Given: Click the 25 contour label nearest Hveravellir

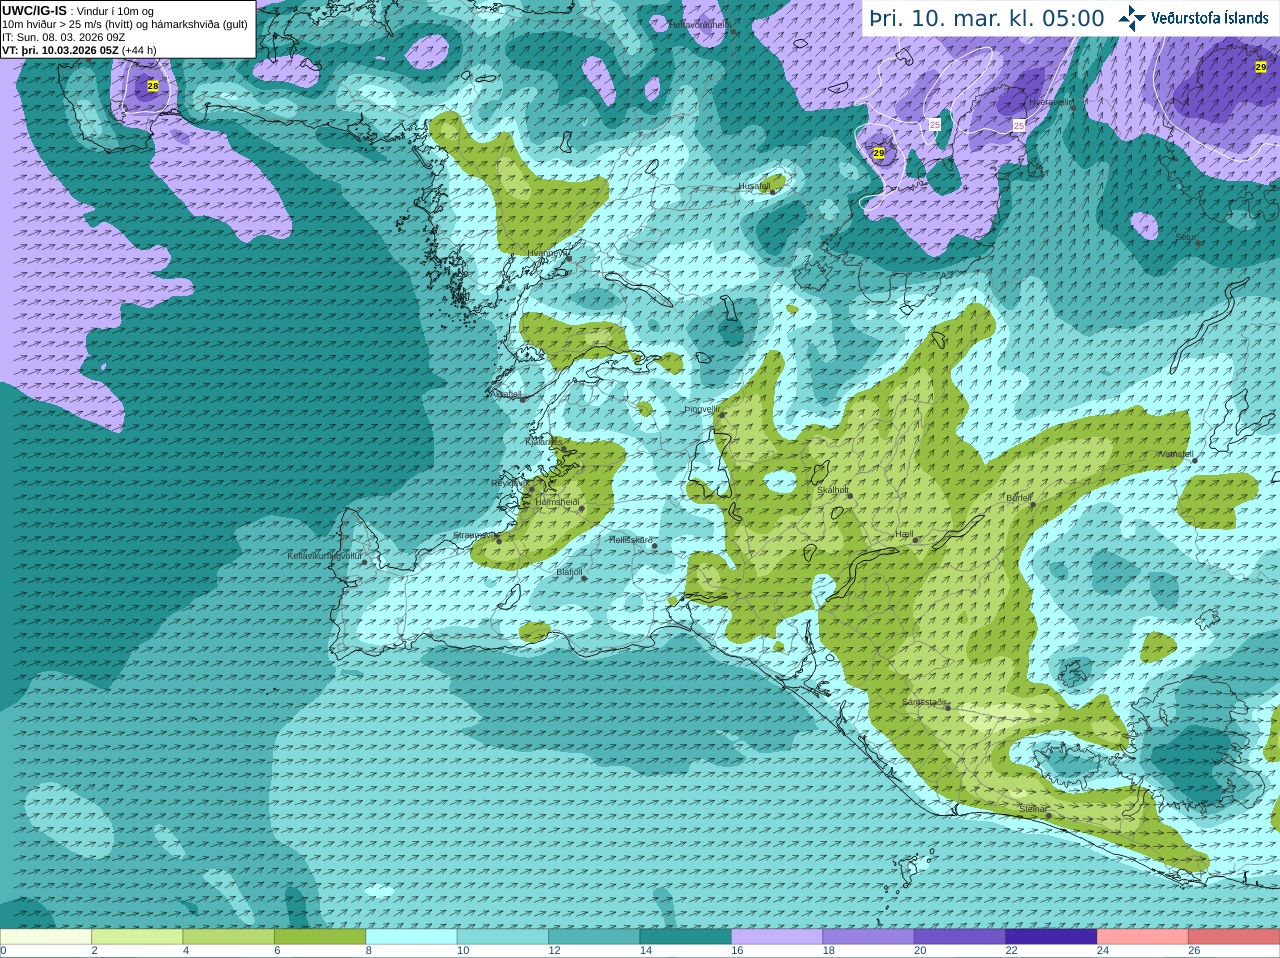Looking at the screenshot, I should pyautogui.click(x=1019, y=126).
